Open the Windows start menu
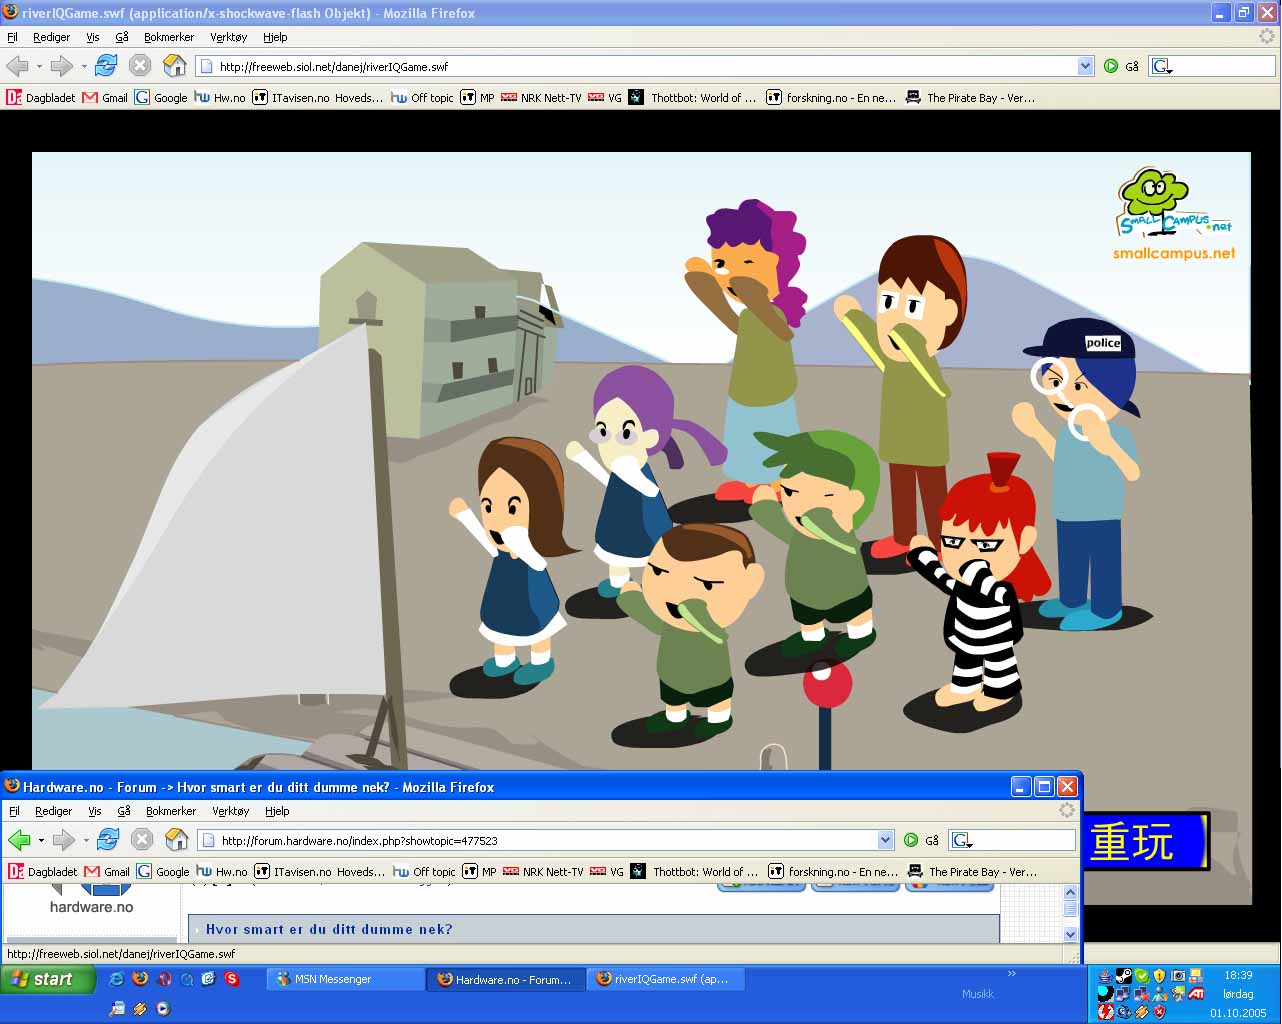This screenshot has width=1282, height=1024. pos(48,979)
